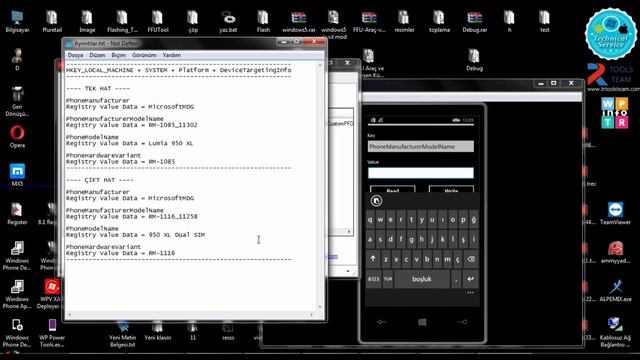
Task: Tap the clipboard paste icon above keyboard
Action: [376, 200]
